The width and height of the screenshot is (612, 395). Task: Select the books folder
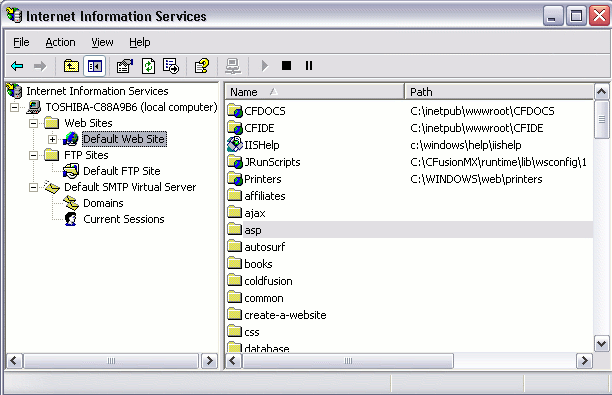(x=258, y=264)
